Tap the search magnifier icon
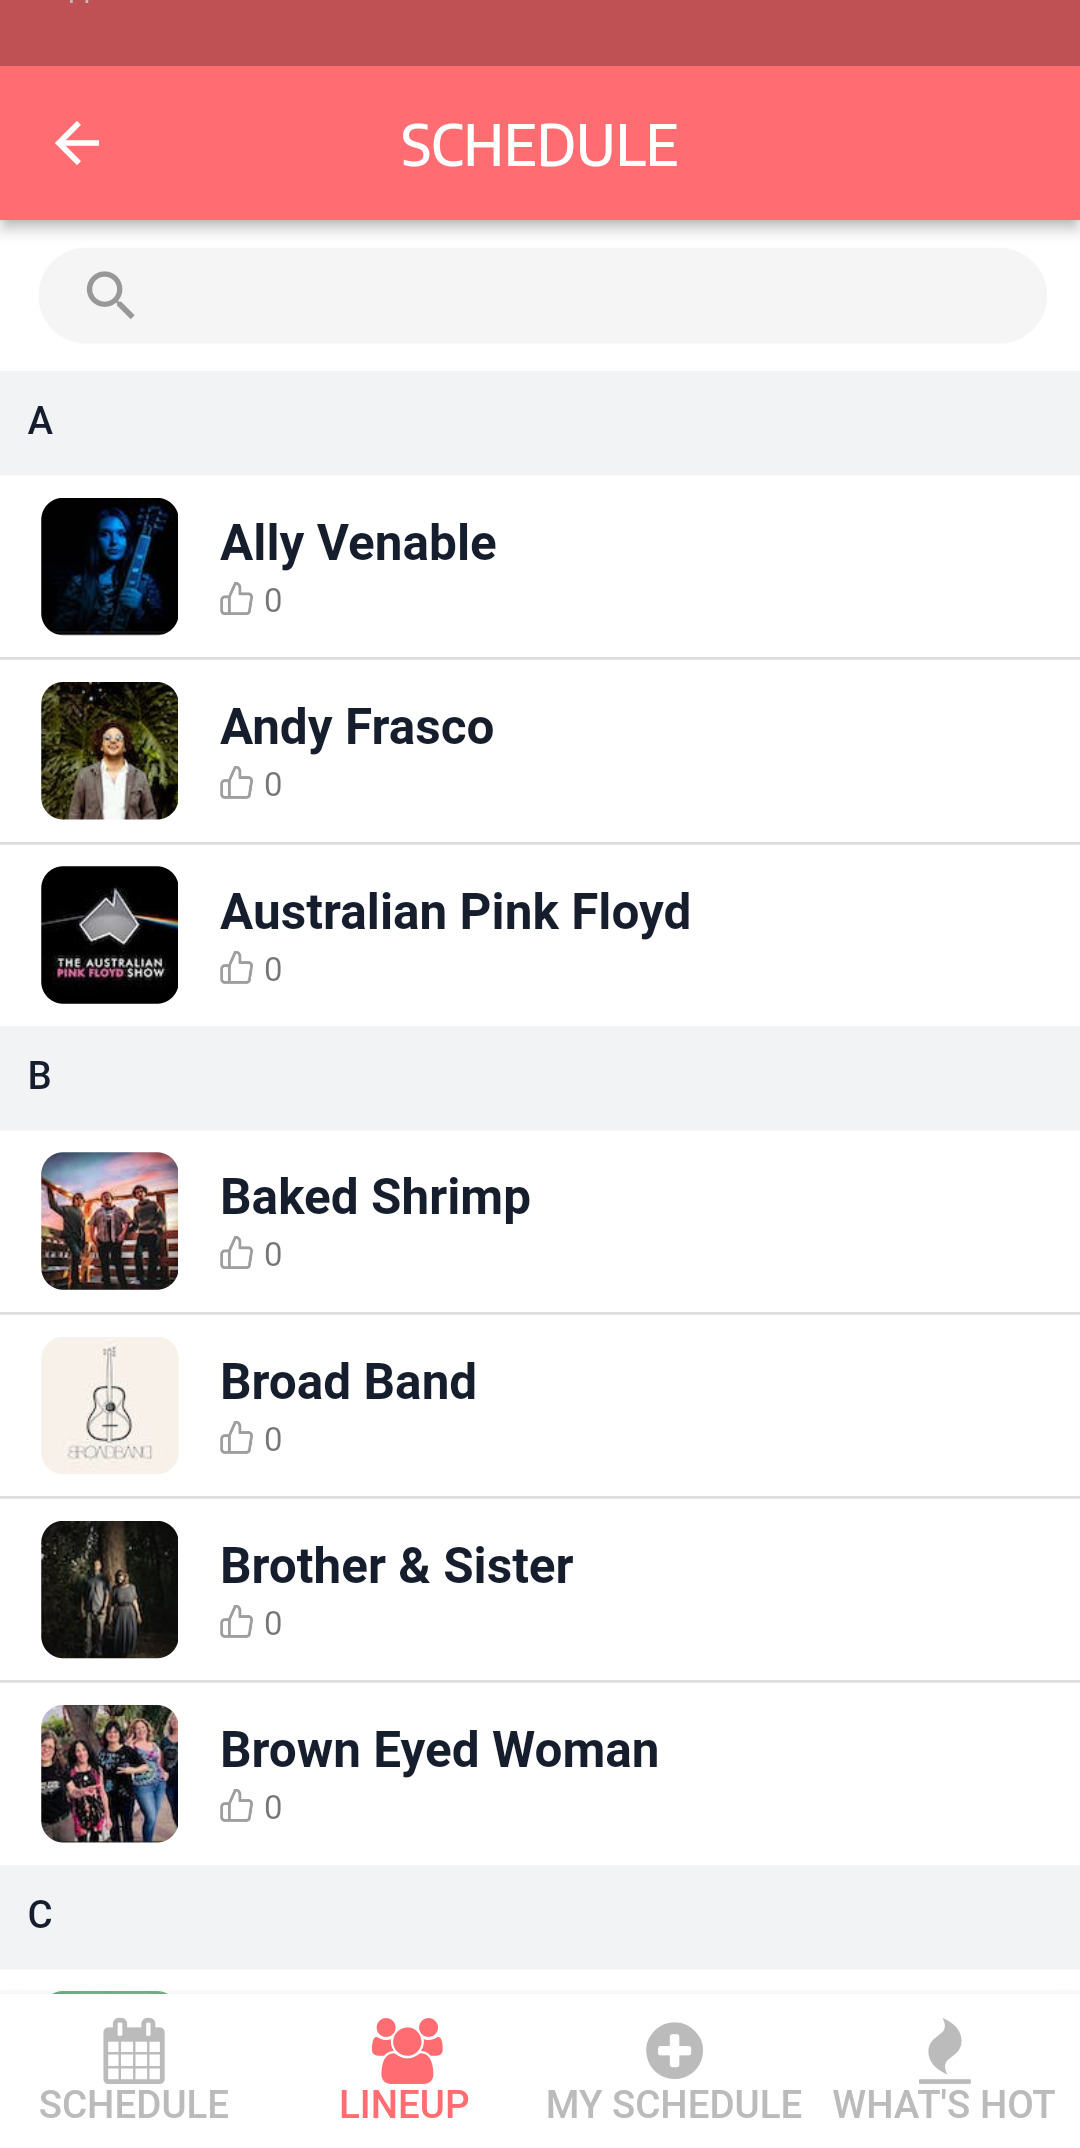The image size is (1080, 2148). coord(110,295)
